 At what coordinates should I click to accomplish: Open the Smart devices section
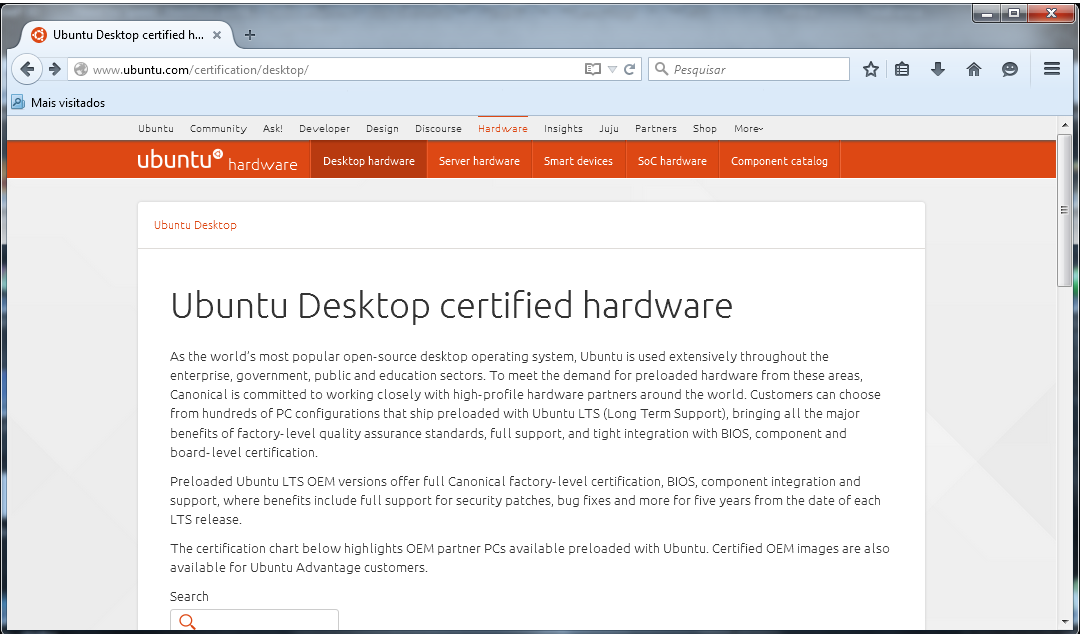[578, 161]
